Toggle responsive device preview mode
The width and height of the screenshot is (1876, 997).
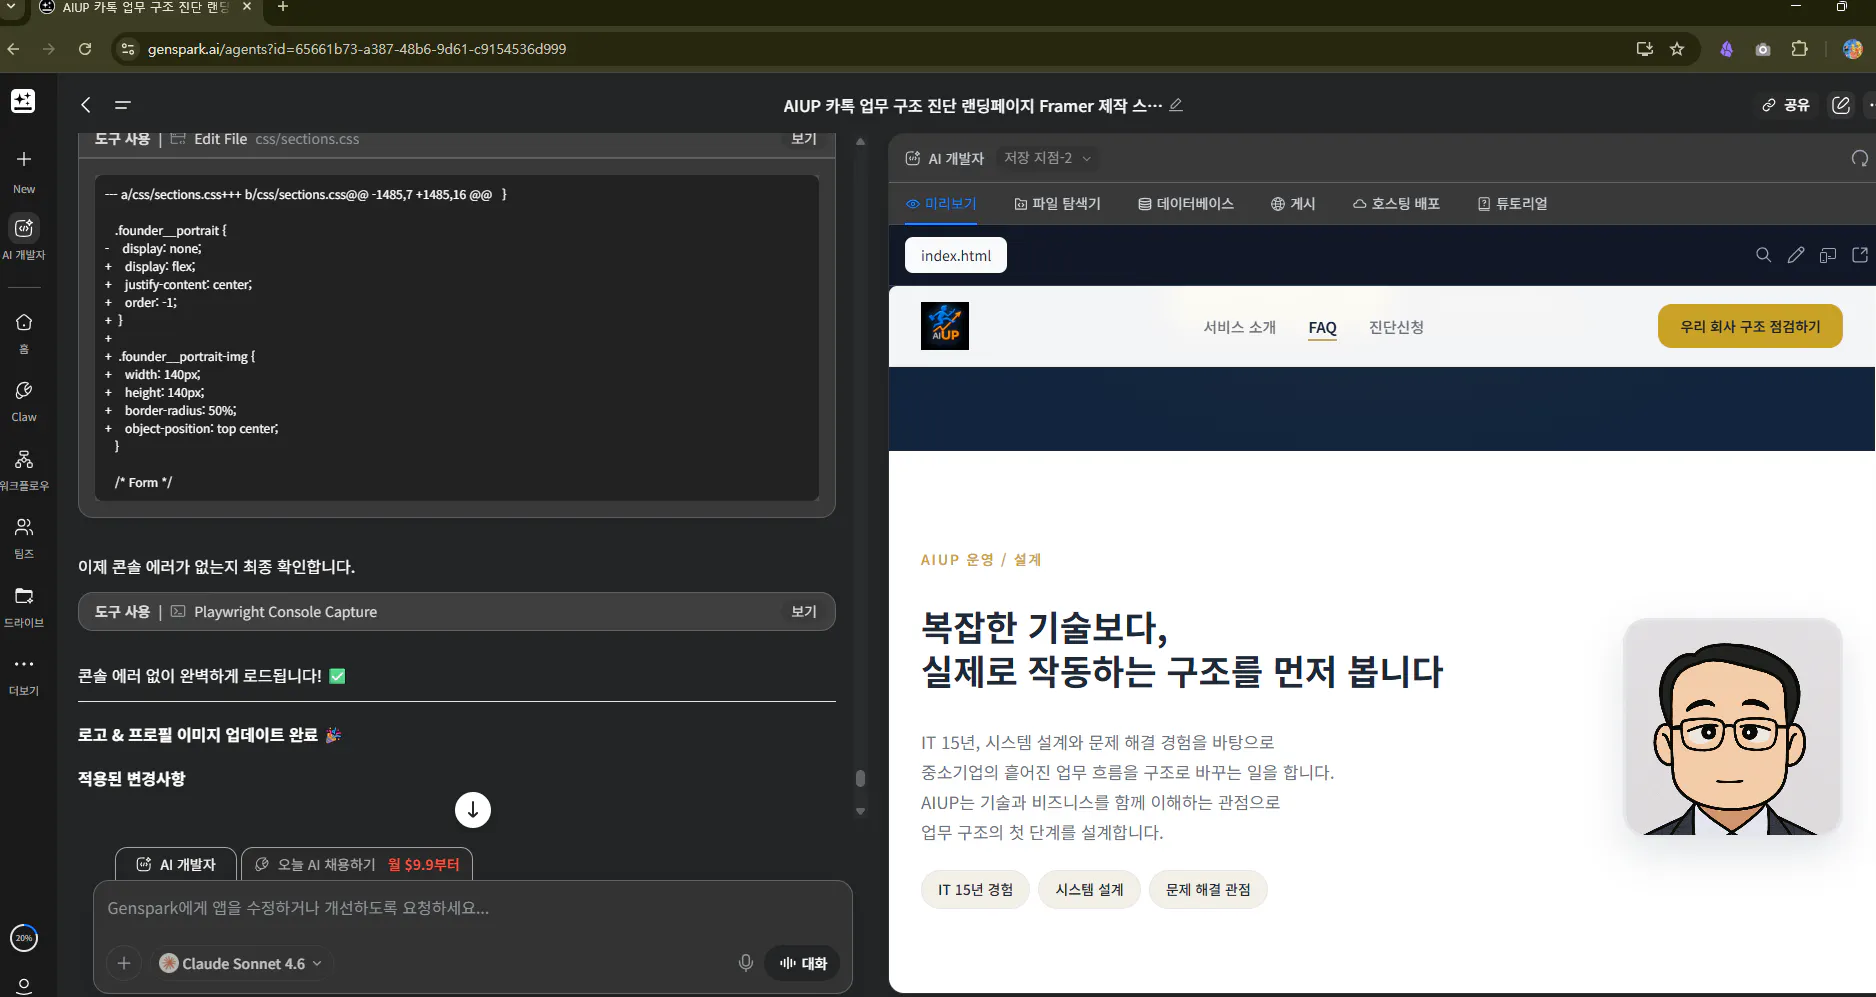tap(1827, 255)
